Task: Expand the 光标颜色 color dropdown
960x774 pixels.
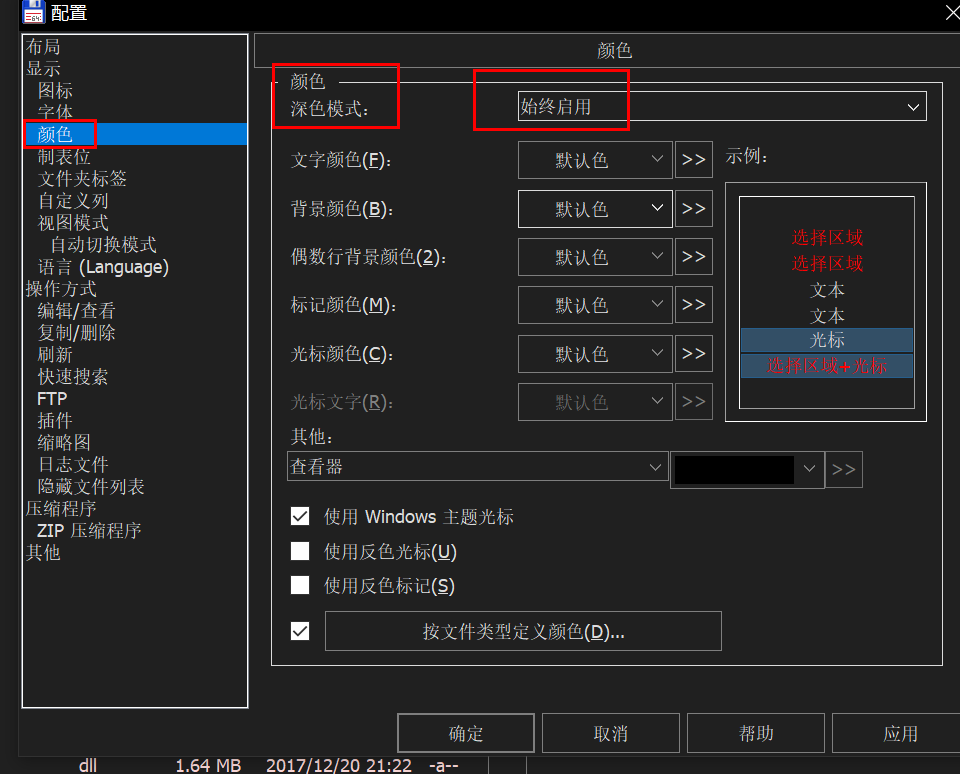Action: click(595, 353)
